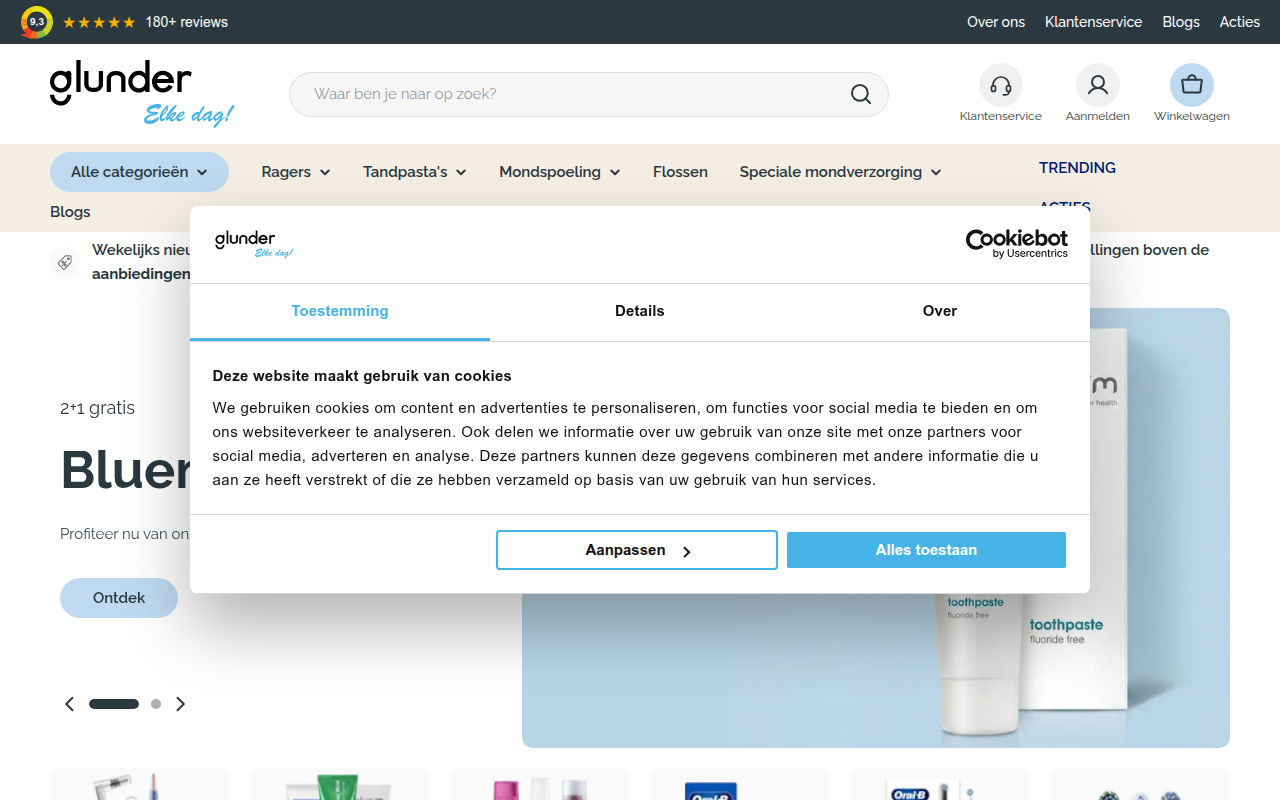
Task: Focus the 'Waar ben je naar op zoek?' search field
Action: 589,94
